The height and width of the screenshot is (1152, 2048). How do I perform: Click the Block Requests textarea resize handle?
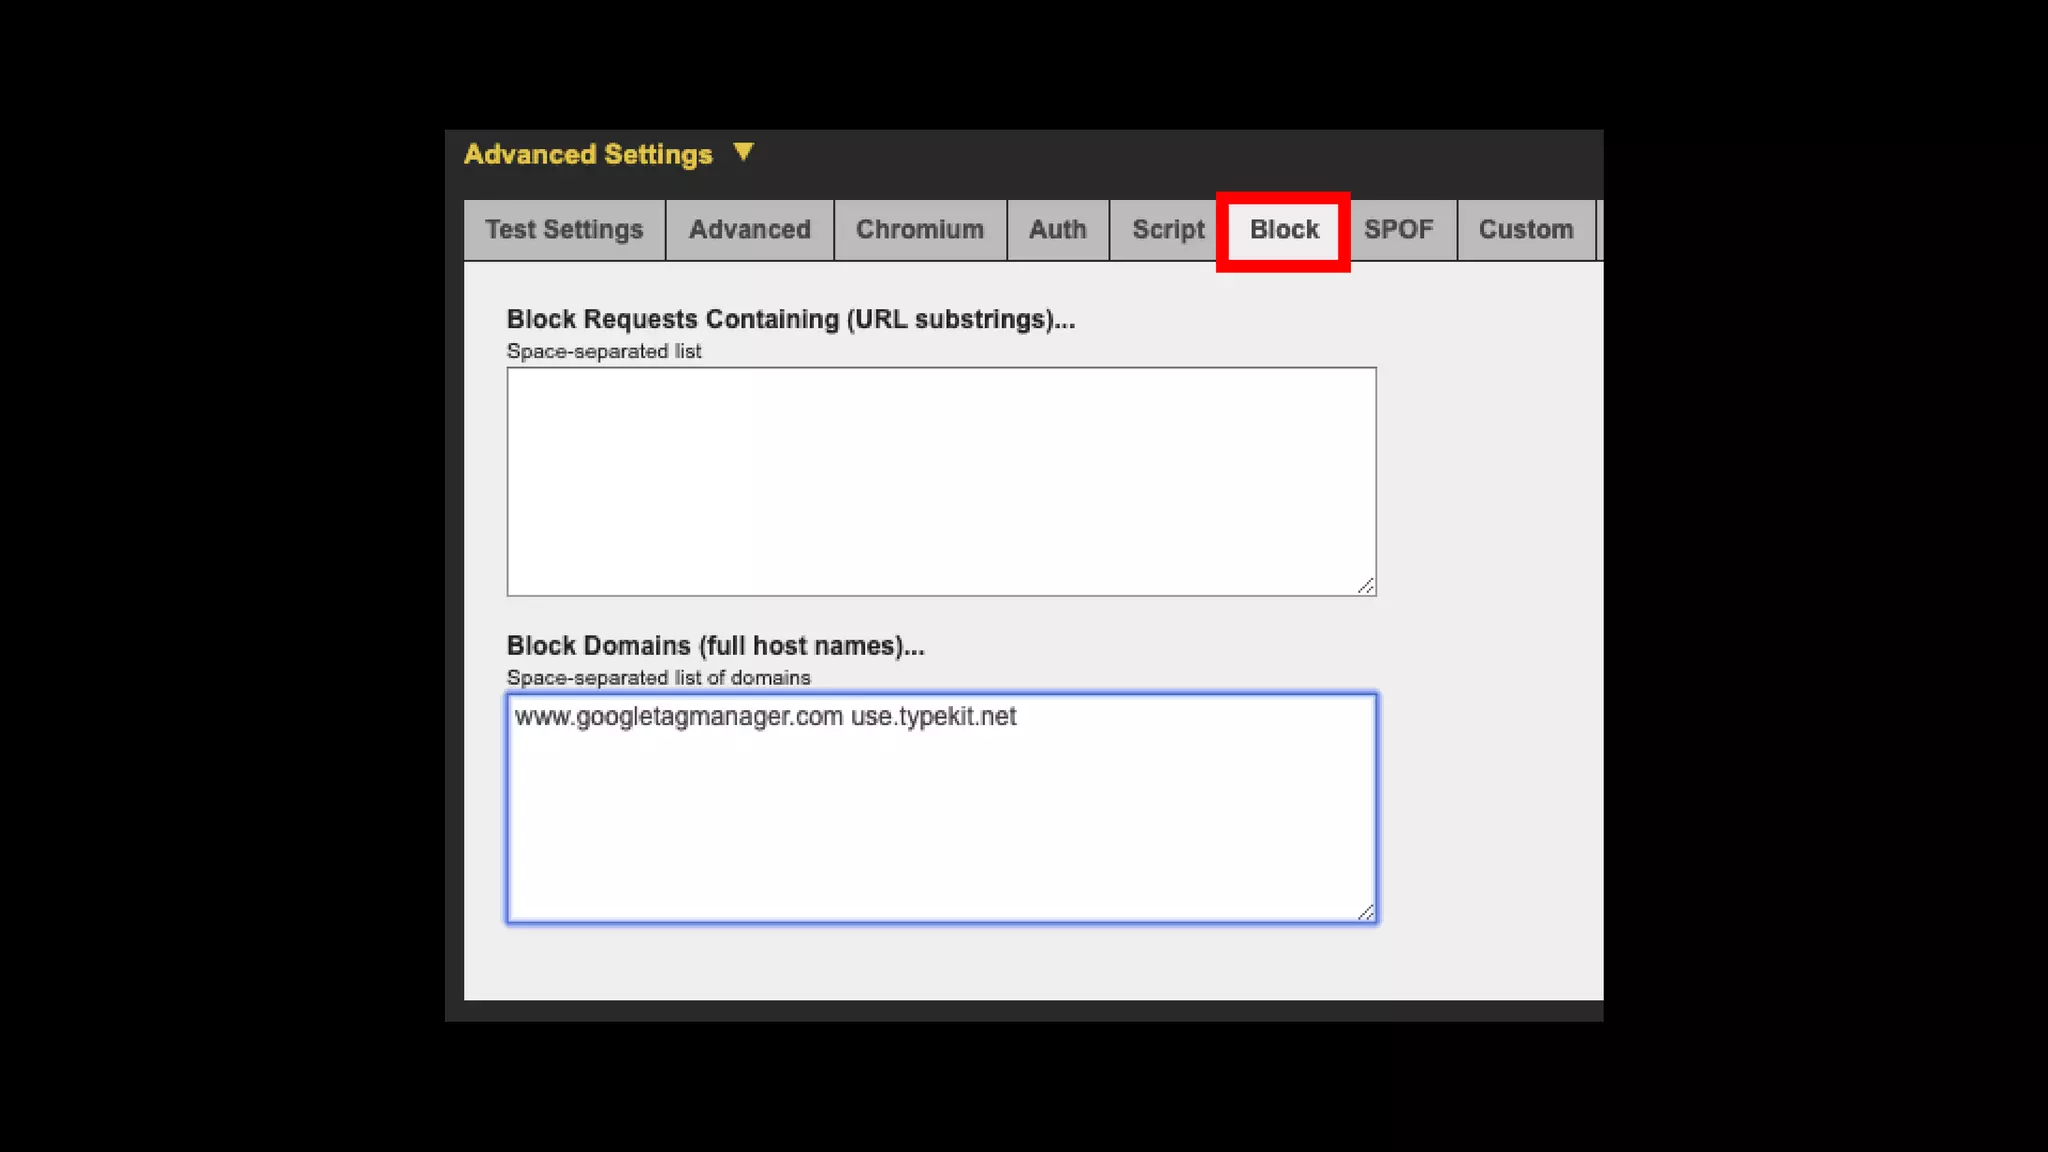click(x=1365, y=586)
